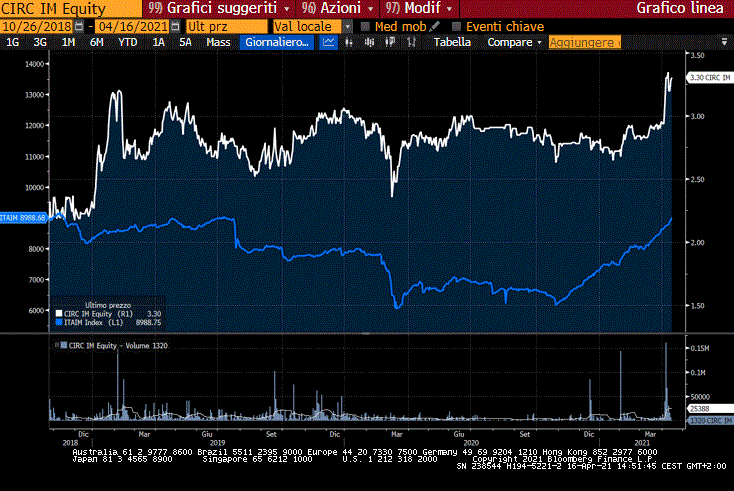Click the ITAIM 8988.68 axis label
The width and height of the screenshot is (734, 491).
tap(23, 218)
